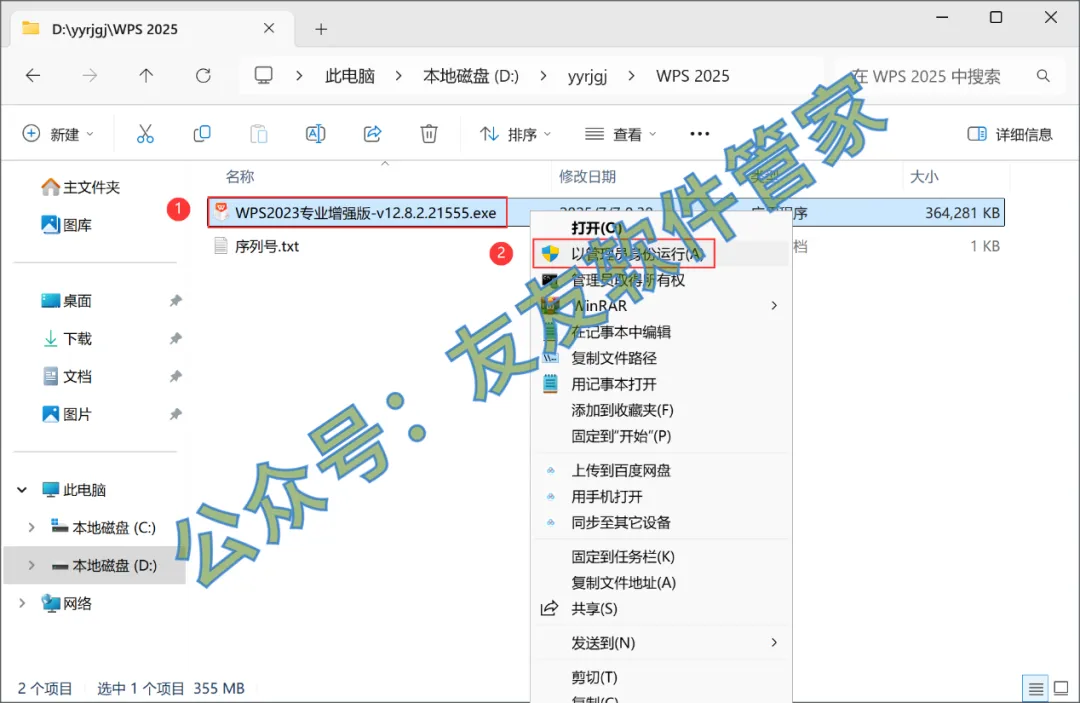Choose 在记事本中编辑 in context menu
This screenshot has width=1080, height=703.
click(x=661, y=332)
